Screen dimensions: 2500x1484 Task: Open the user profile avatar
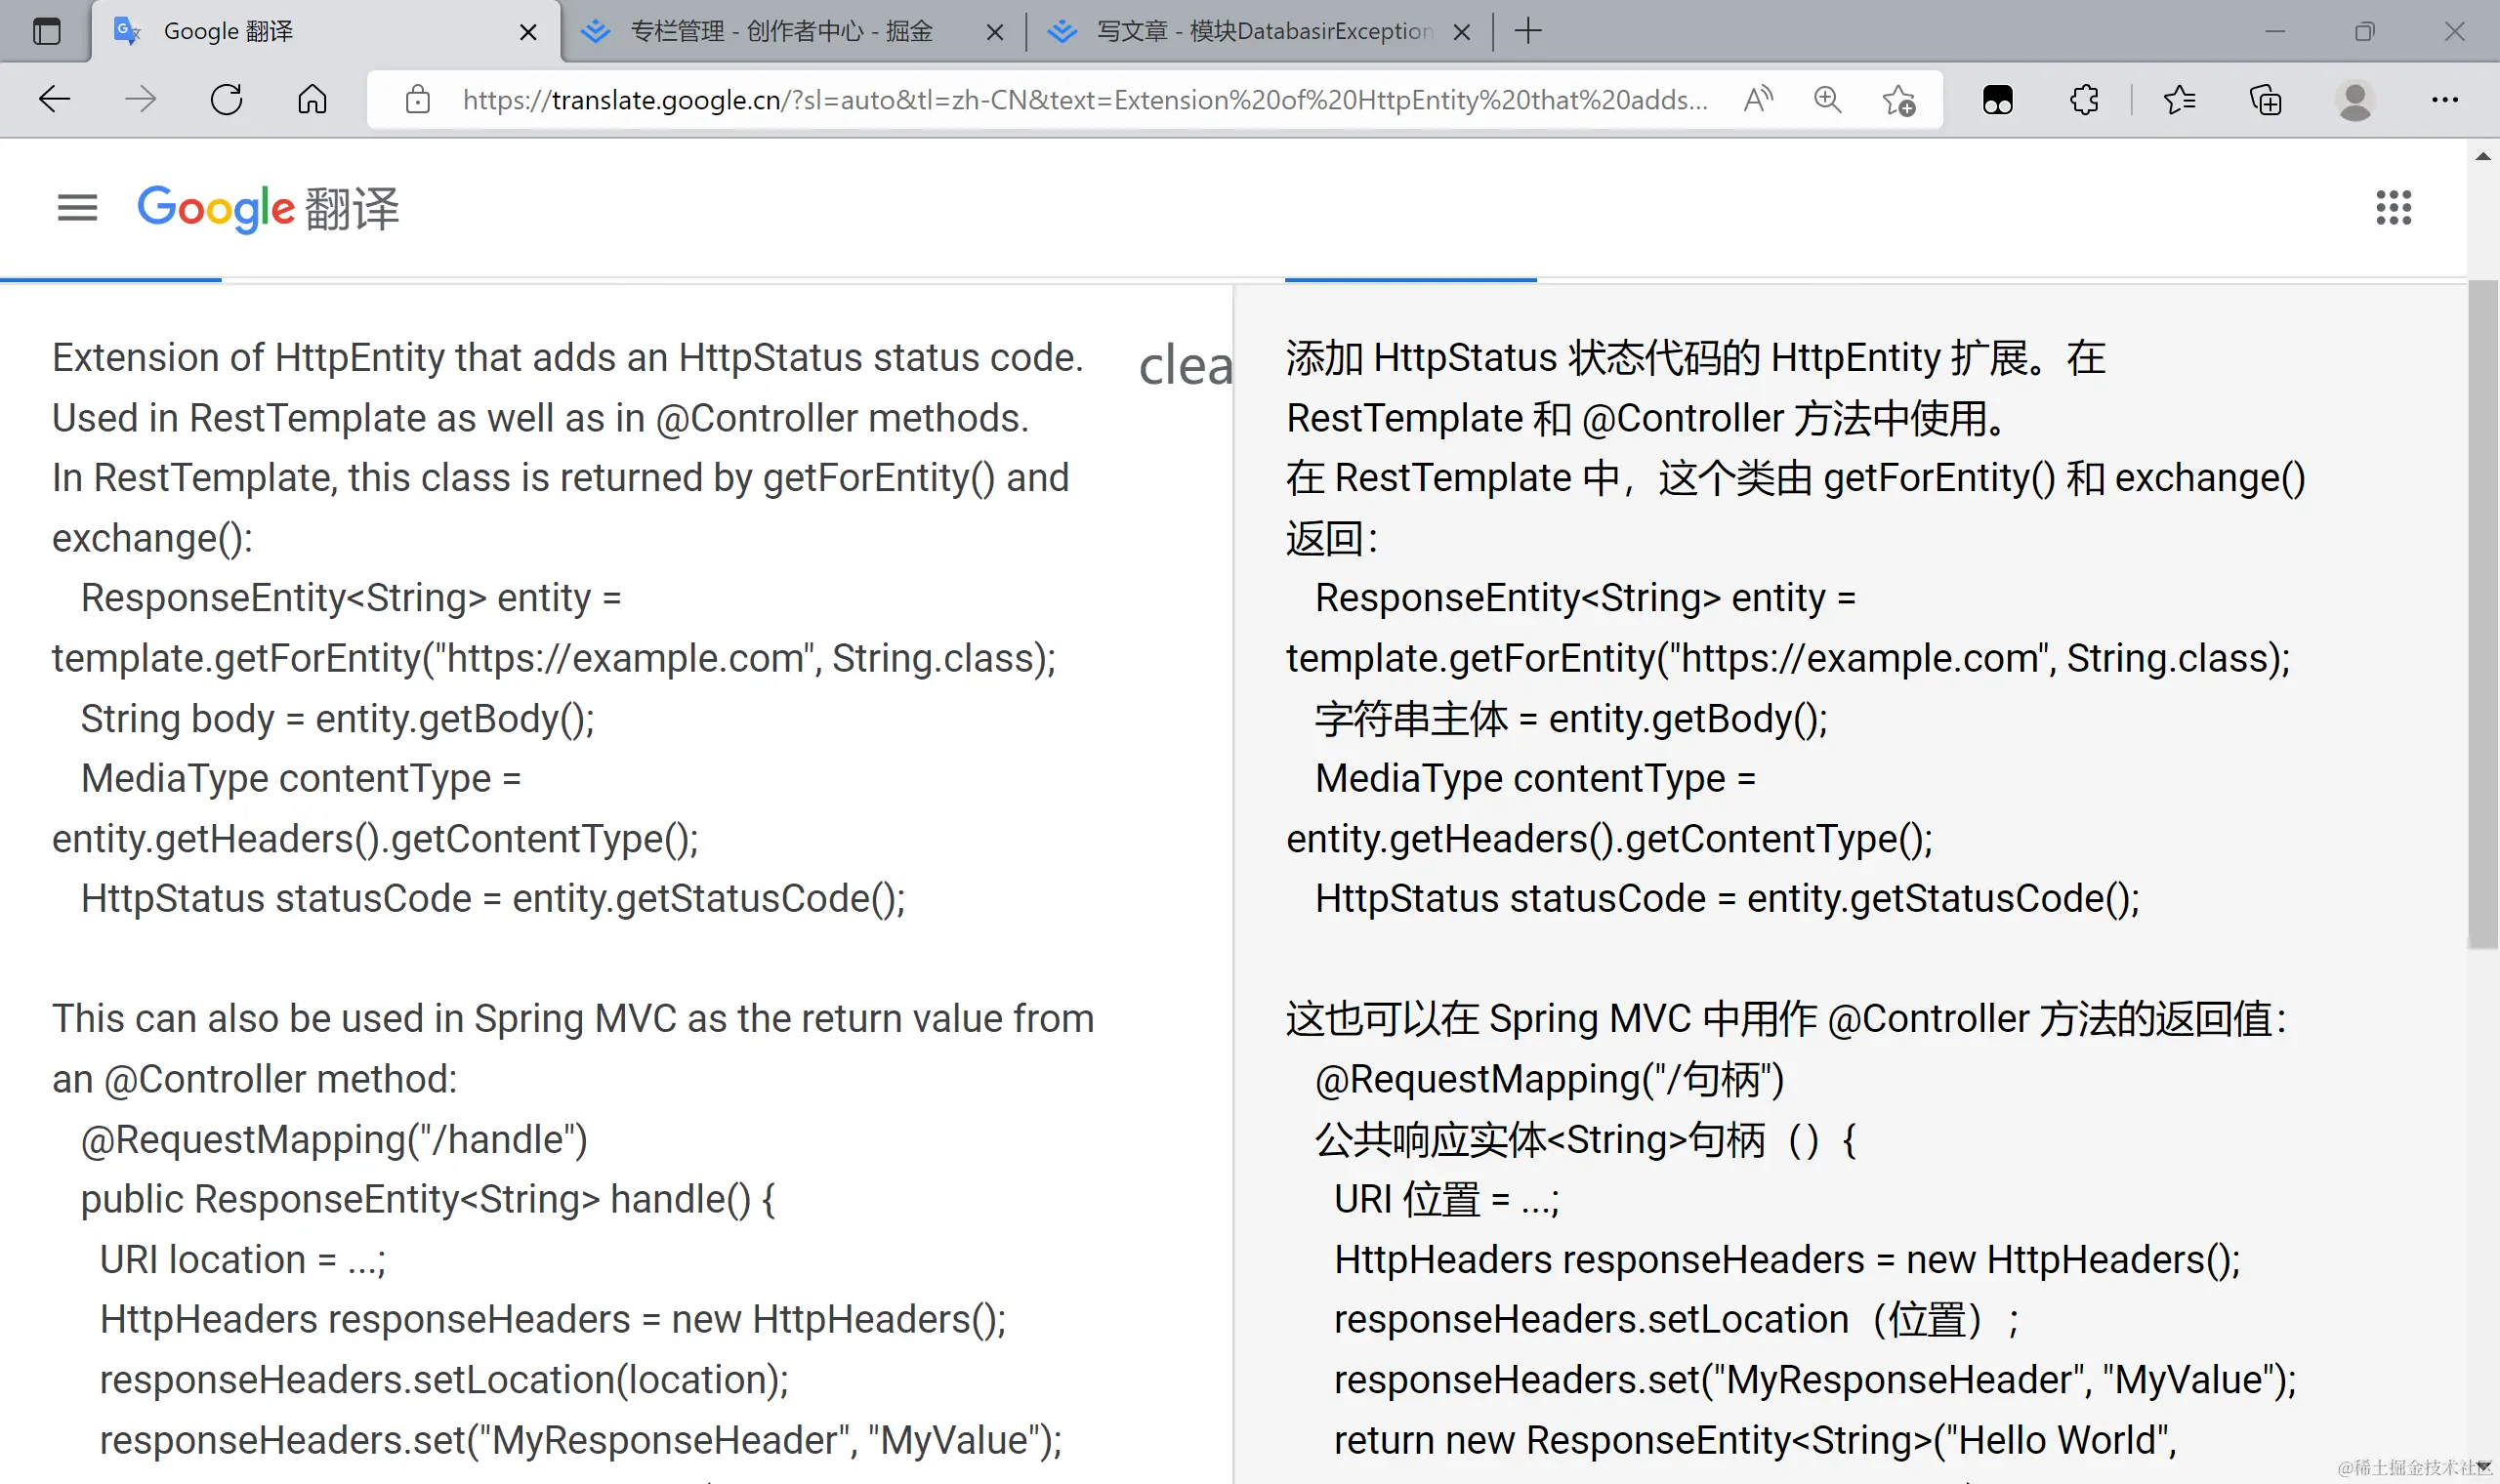click(x=2355, y=100)
